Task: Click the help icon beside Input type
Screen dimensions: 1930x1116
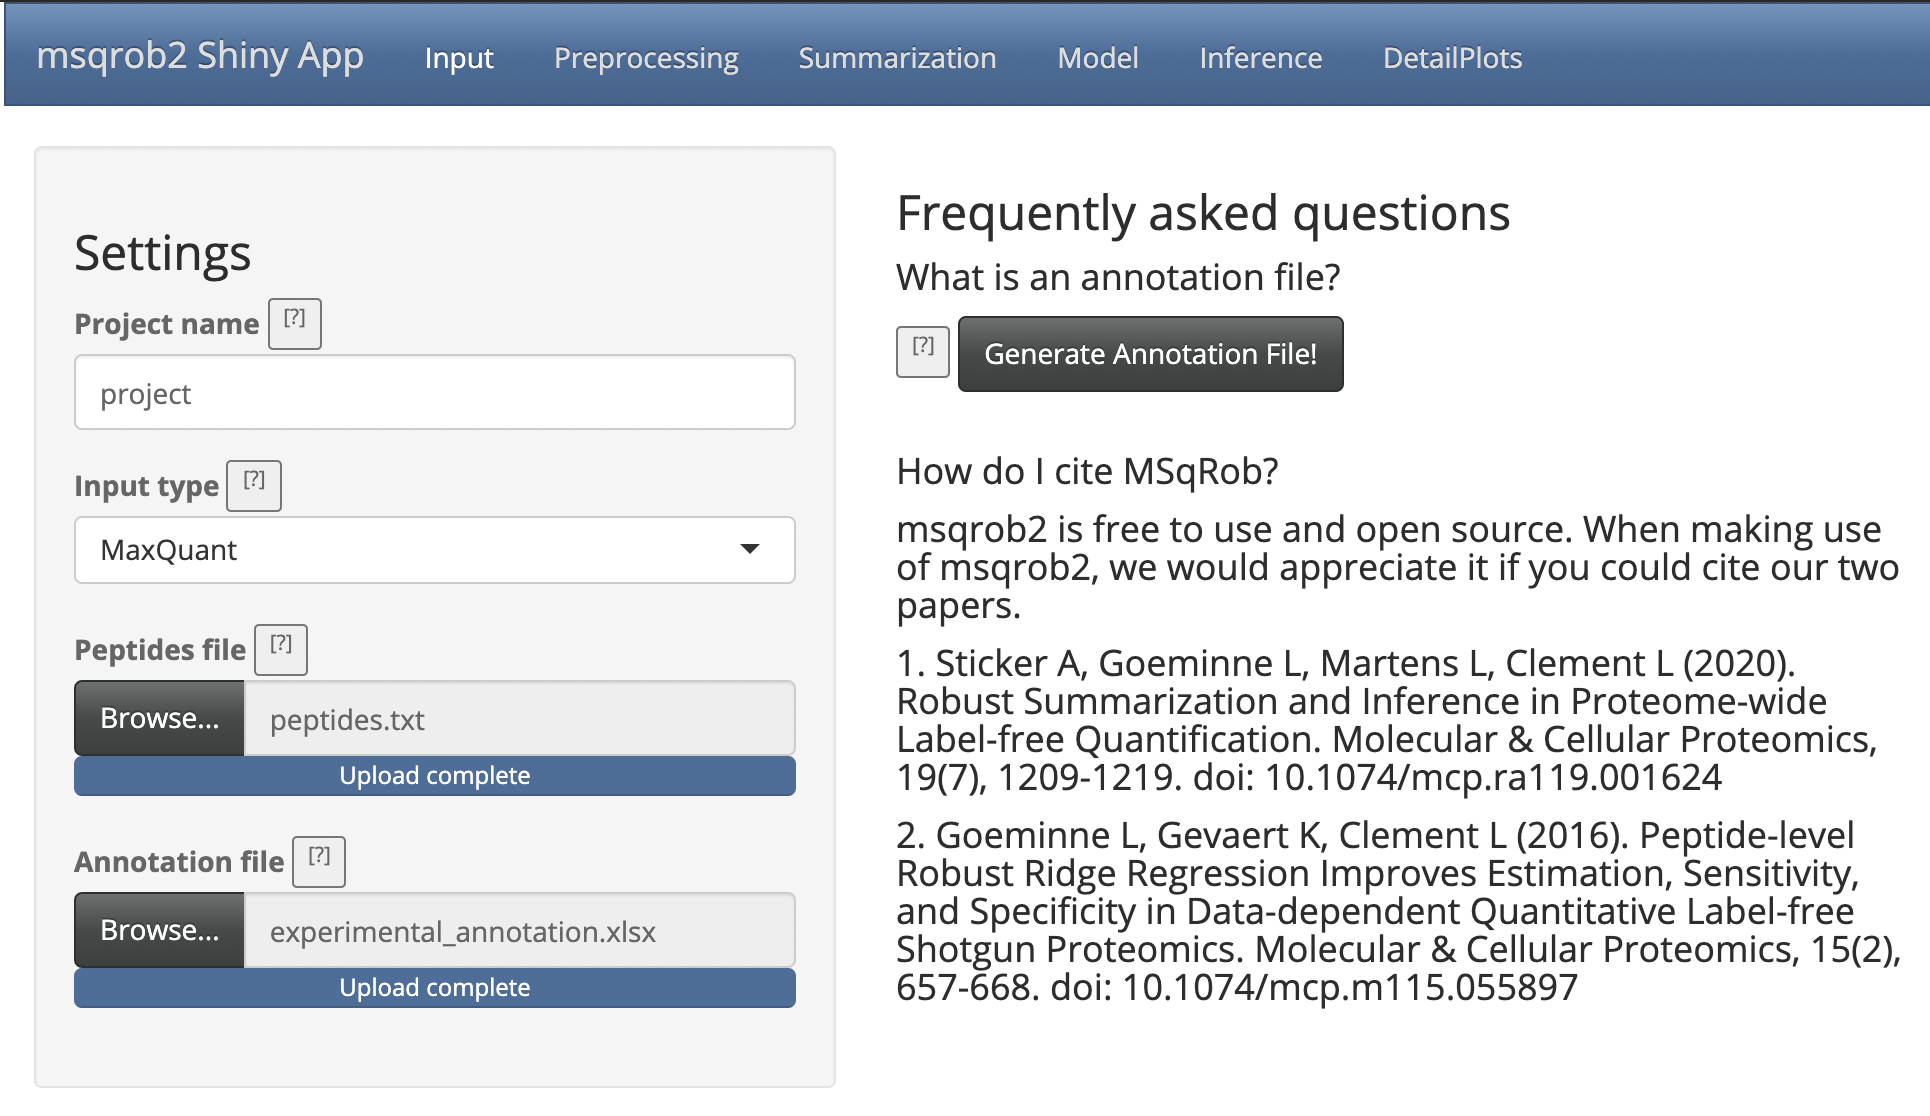Action: click(x=254, y=485)
